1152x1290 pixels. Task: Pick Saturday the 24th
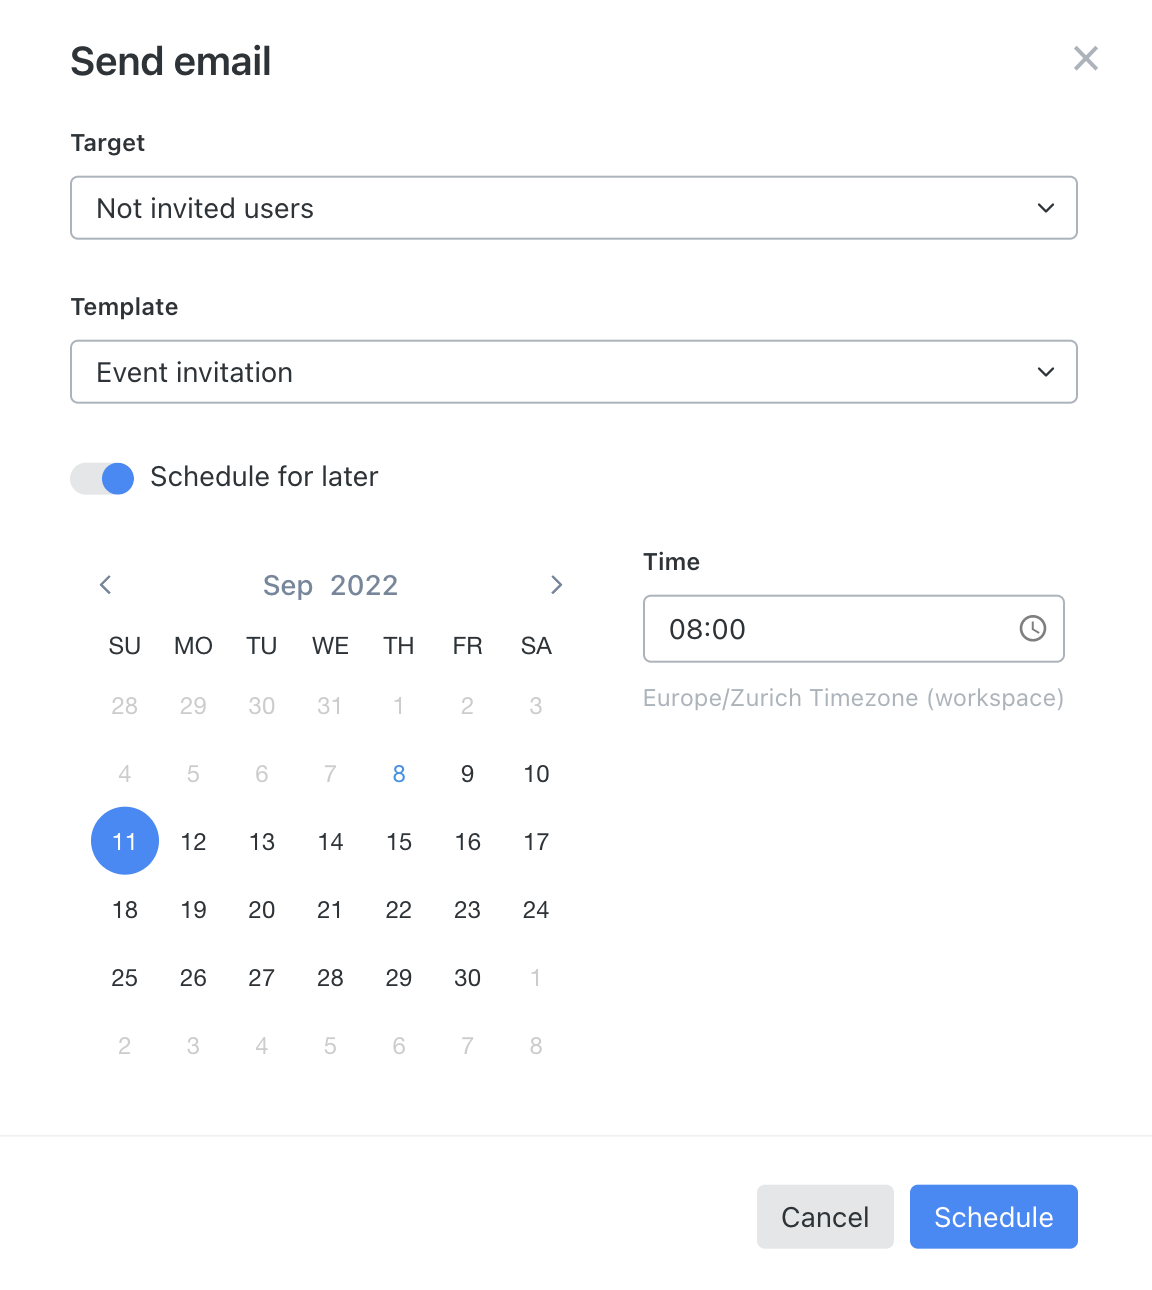click(536, 910)
